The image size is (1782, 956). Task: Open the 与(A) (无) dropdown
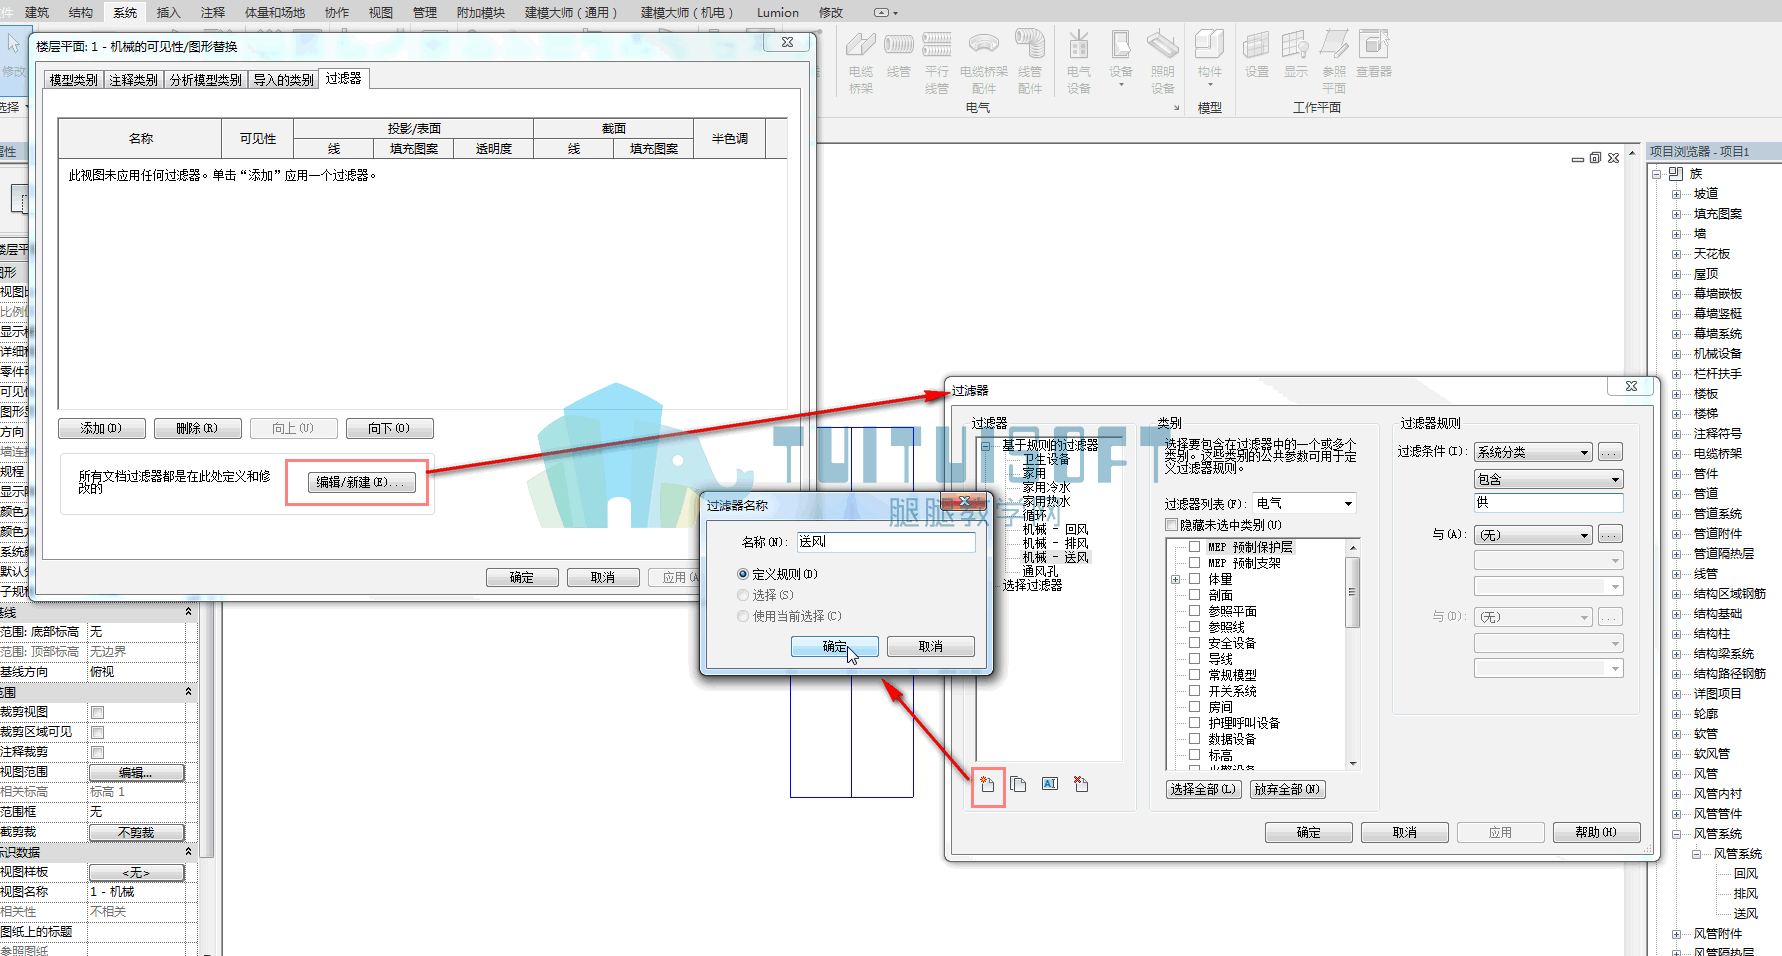[x=1533, y=535]
